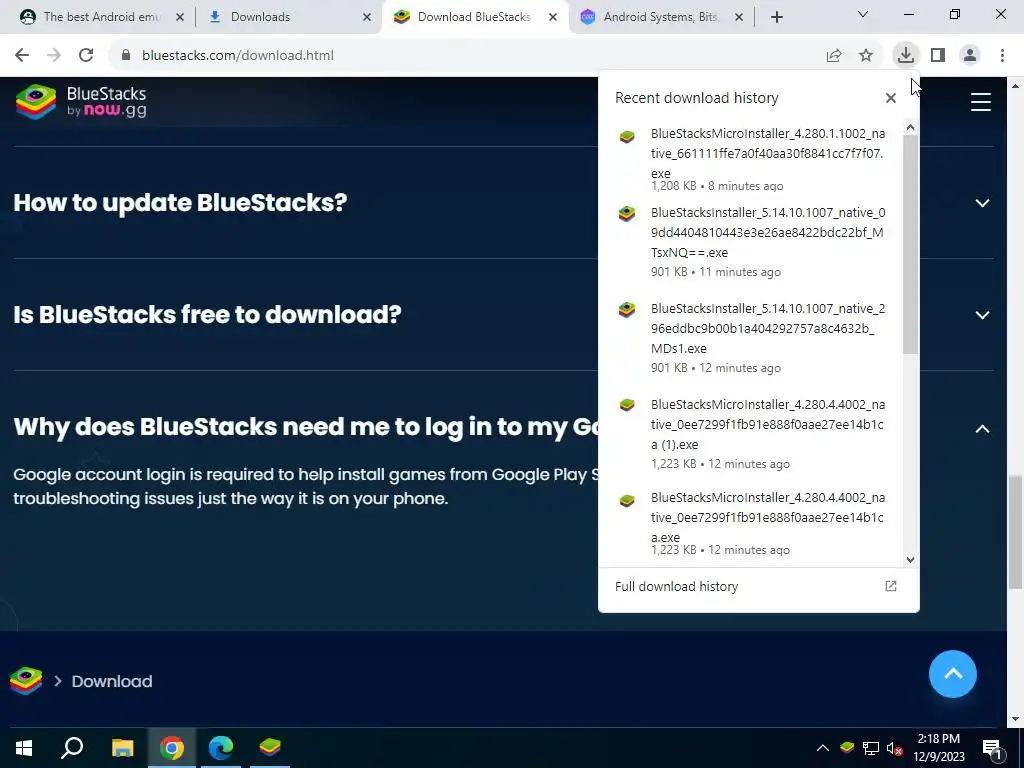Close the 'Download BlueStacks' tab

pos(552,17)
